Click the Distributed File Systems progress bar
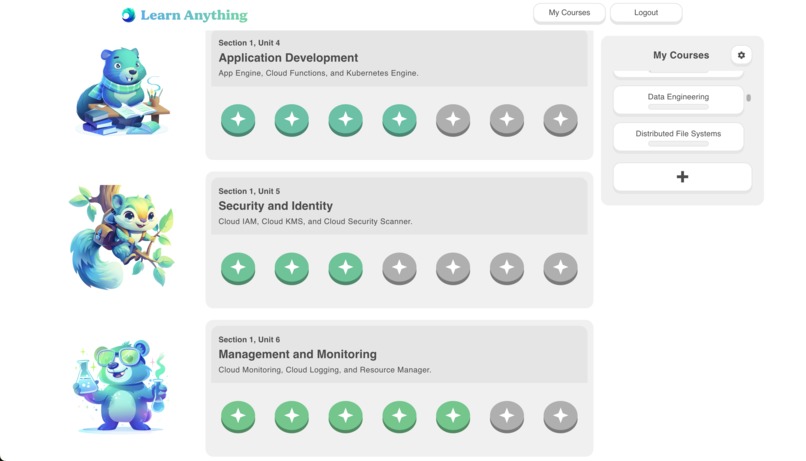The height and width of the screenshot is (461, 806). tap(678, 144)
